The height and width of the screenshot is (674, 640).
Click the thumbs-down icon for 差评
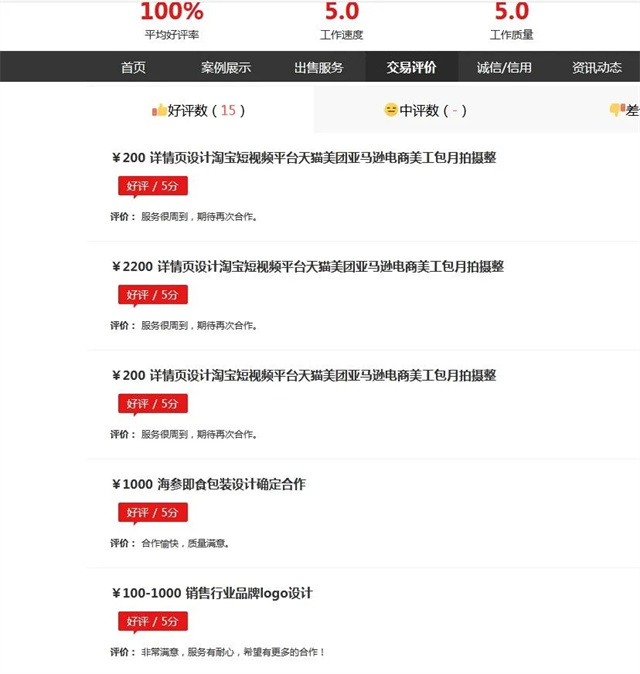(617, 110)
